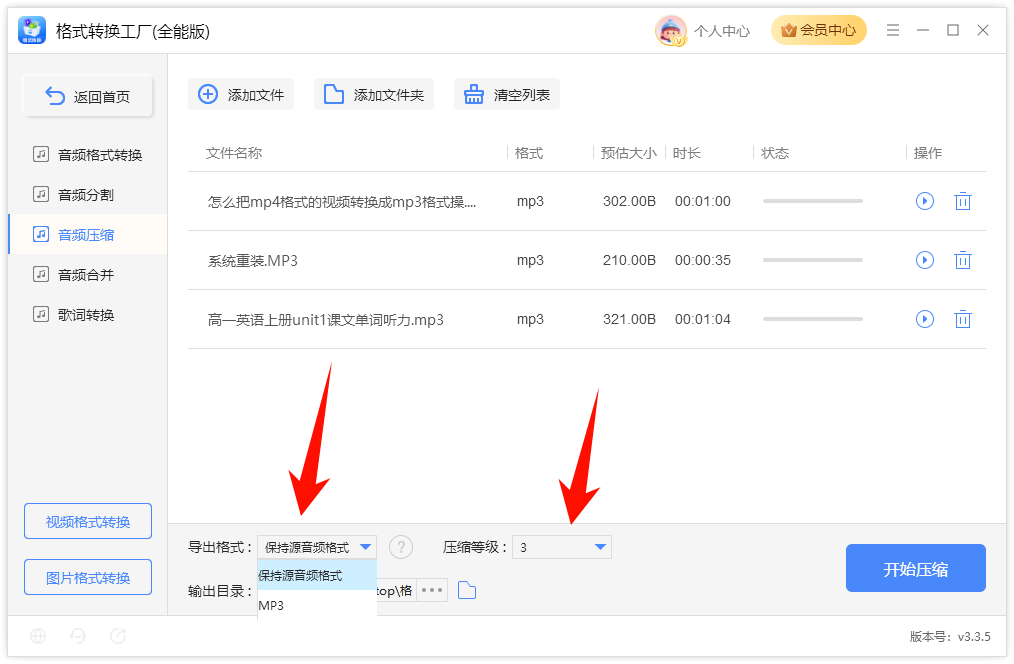This screenshot has width=1014, height=664.
Task: Click the user avatar icon
Action: pyautogui.click(x=671, y=30)
